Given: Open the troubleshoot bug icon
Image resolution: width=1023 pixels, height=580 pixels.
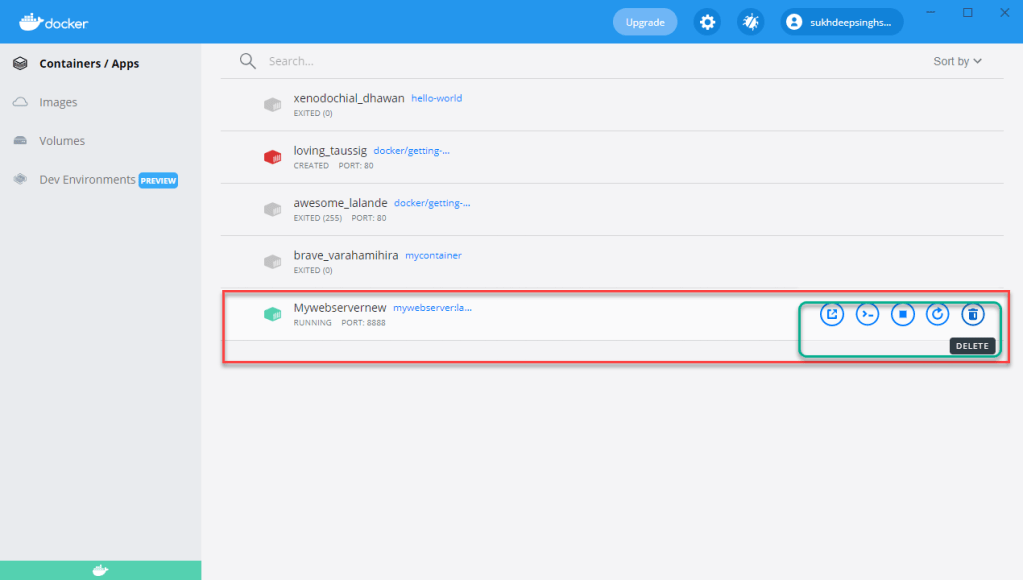Looking at the screenshot, I should point(750,22).
